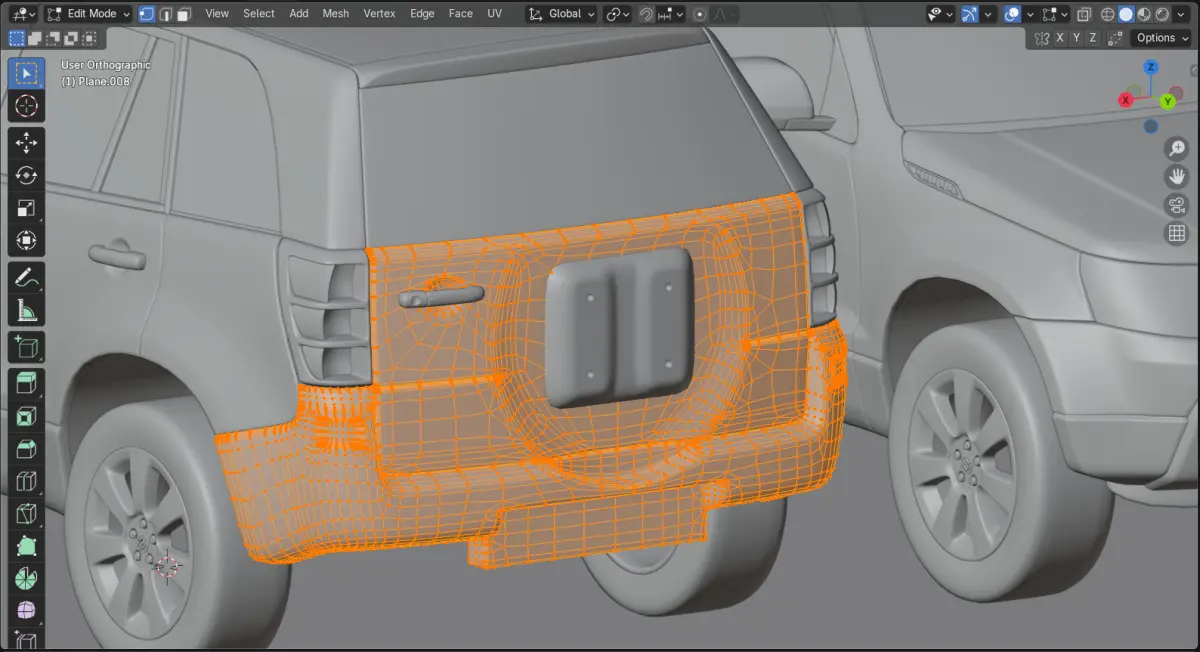Toggle snapping magnet
Viewport: 1200px width, 652px height.
[647, 14]
